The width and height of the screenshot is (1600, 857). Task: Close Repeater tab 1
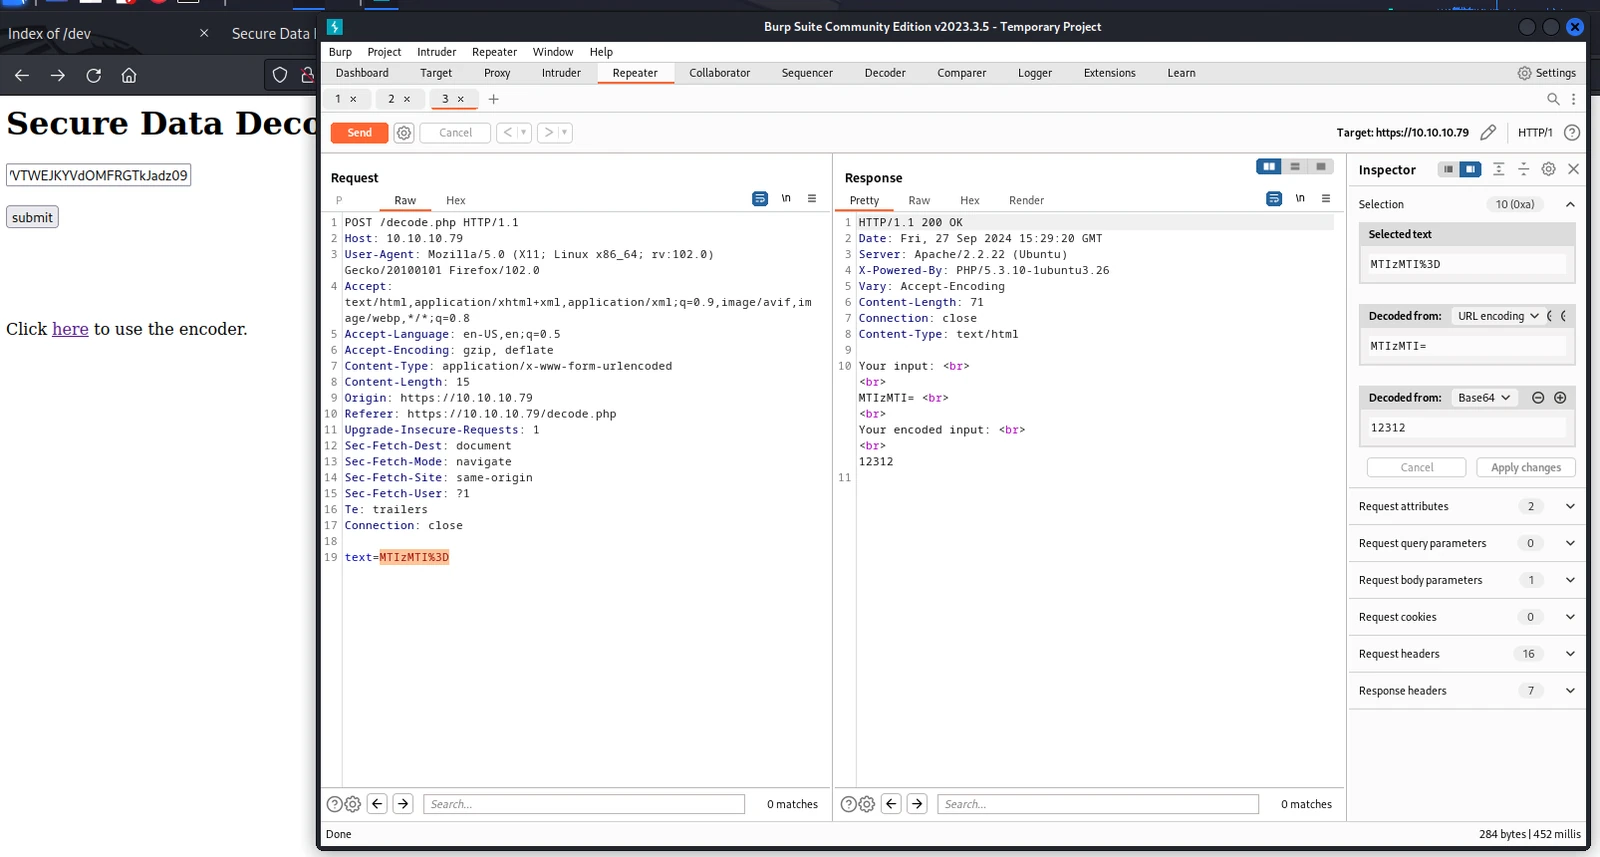pyautogui.click(x=353, y=99)
